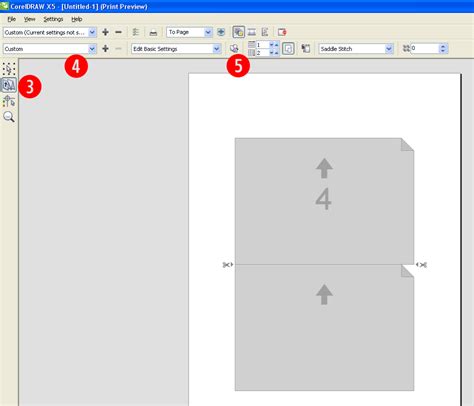Open the View menu

[x=30, y=19]
